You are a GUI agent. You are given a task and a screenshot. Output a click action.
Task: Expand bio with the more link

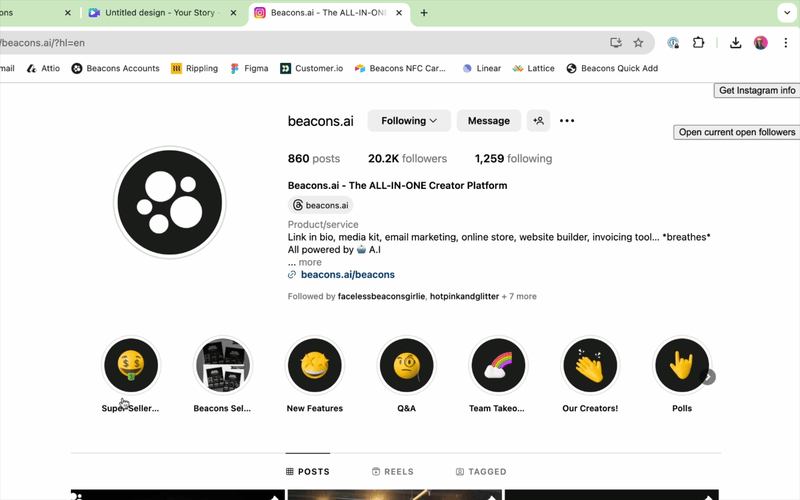(x=310, y=262)
